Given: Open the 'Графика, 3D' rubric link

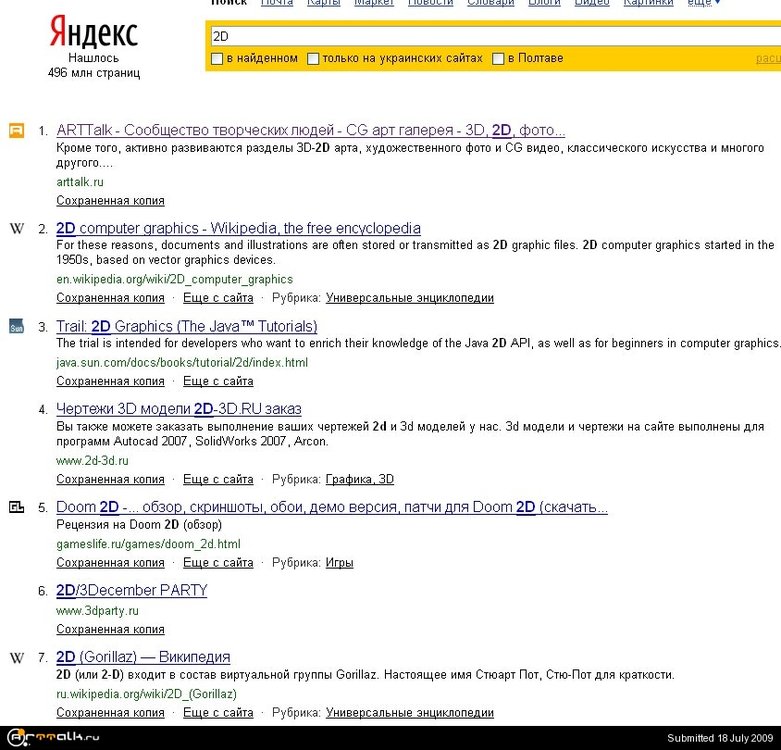Looking at the screenshot, I should click(x=360, y=479).
